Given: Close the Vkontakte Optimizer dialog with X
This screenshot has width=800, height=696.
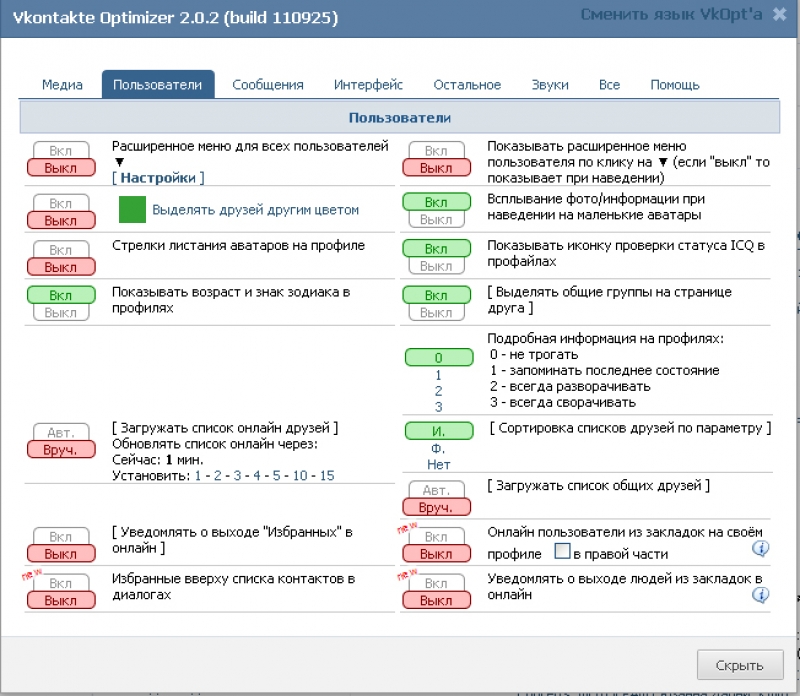Looking at the screenshot, I should click(780, 14).
